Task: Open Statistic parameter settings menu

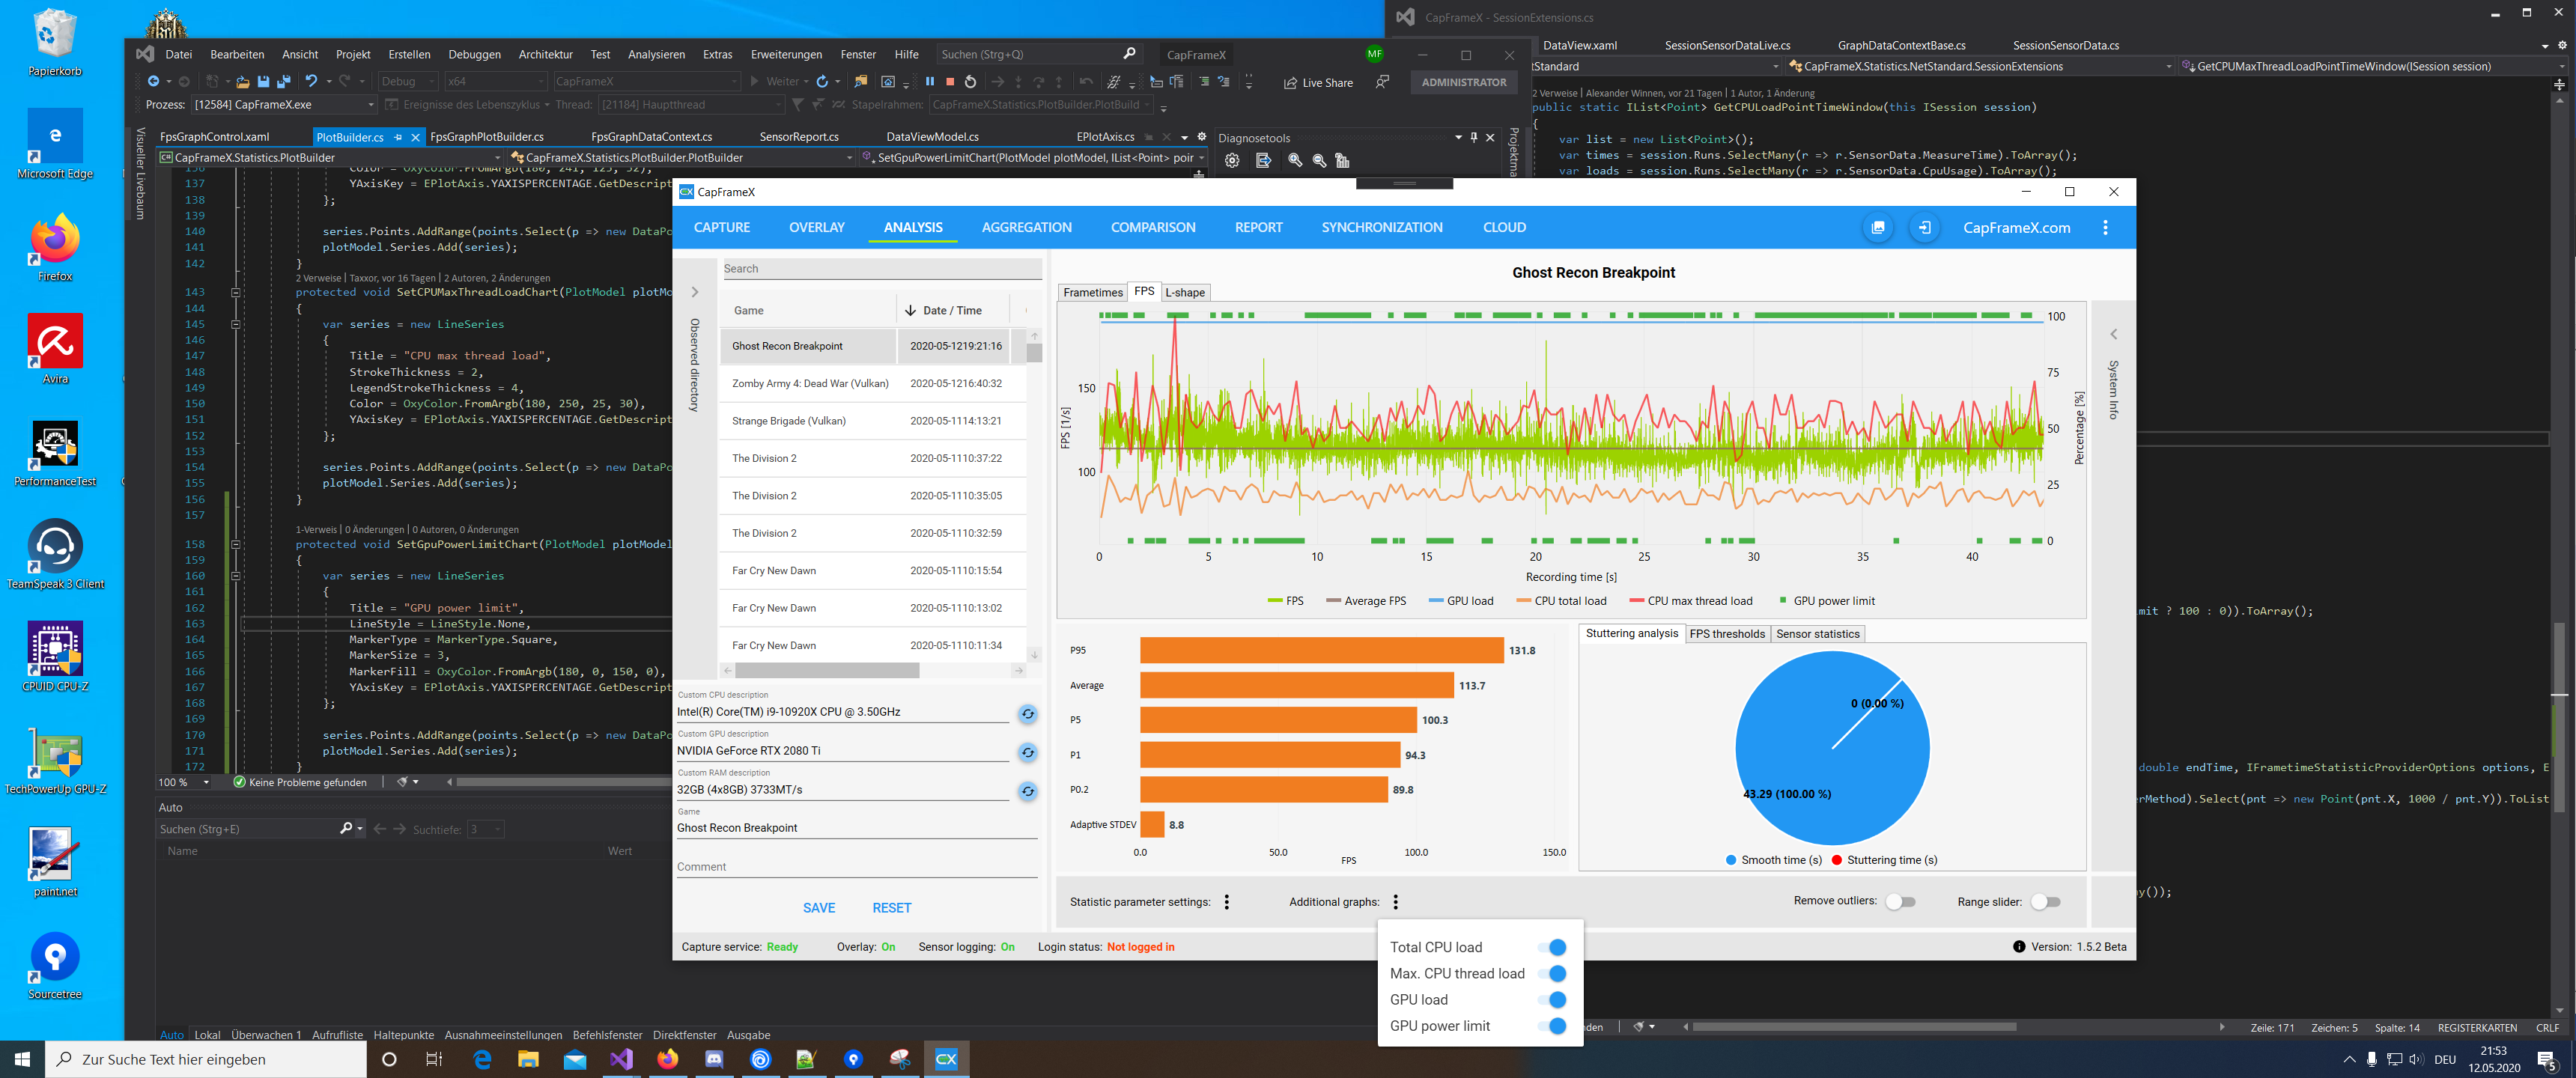Action: 1226,902
